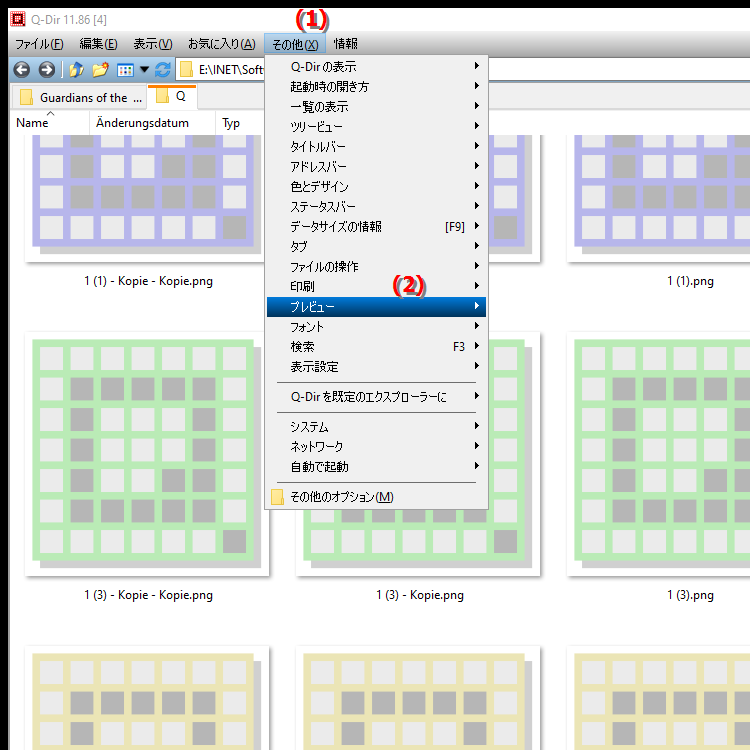Viewport: 750px width, 750px height.
Task: Select thumbnail of 1 (3) - Kopie - Kopie.png
Action: pos(147,453)
